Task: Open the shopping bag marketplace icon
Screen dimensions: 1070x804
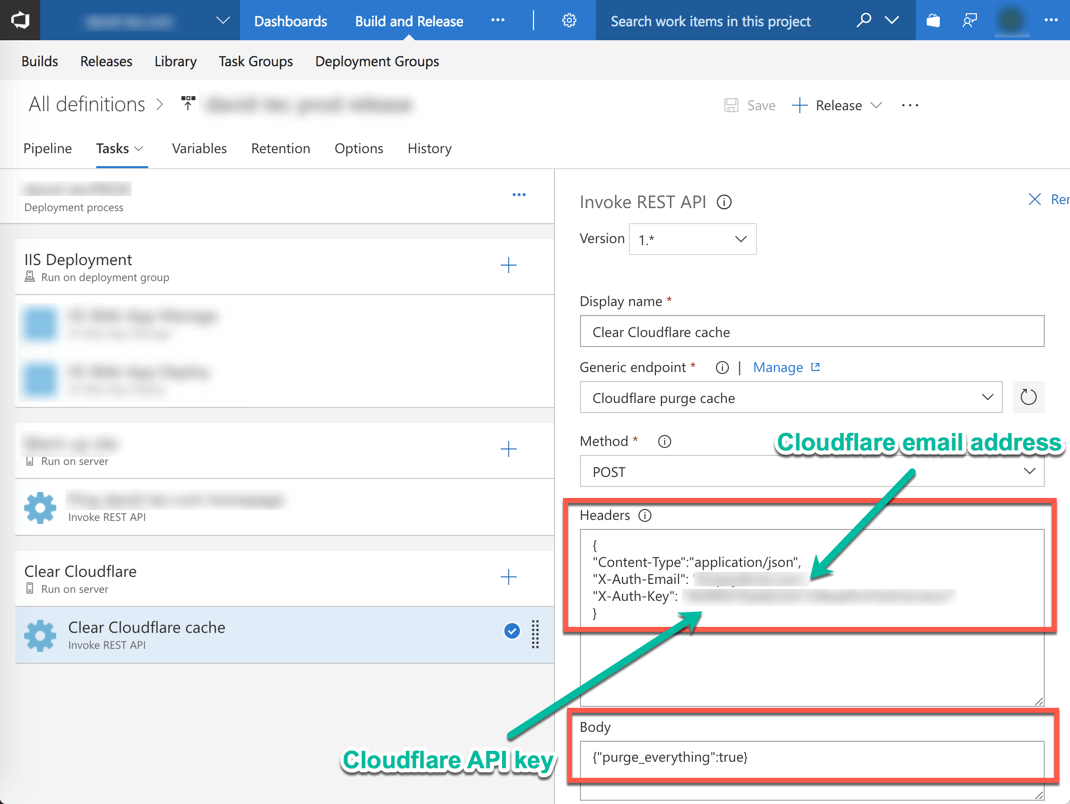Action: click(x=933, y=21)
